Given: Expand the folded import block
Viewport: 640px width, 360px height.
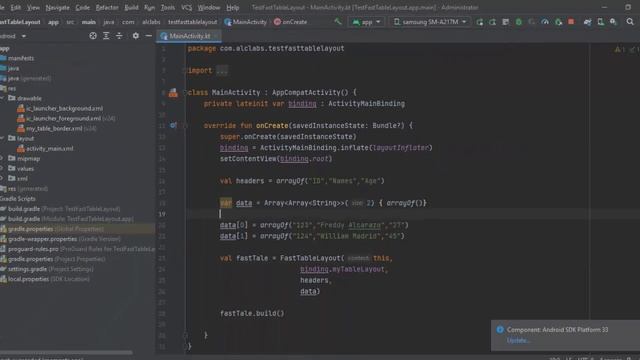Looking at the screenshot, I should tap(222, 70).
